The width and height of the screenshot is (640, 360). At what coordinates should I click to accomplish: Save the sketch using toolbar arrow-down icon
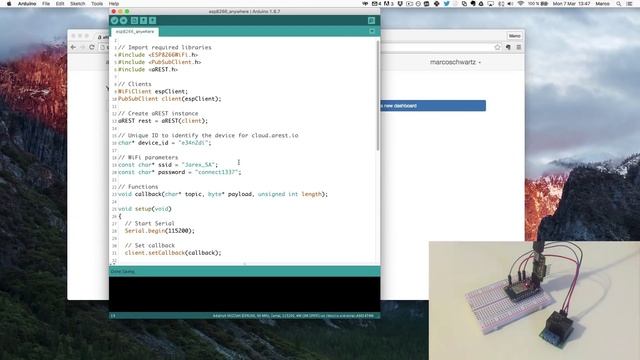pyautogui.click(x=152, y=21)
